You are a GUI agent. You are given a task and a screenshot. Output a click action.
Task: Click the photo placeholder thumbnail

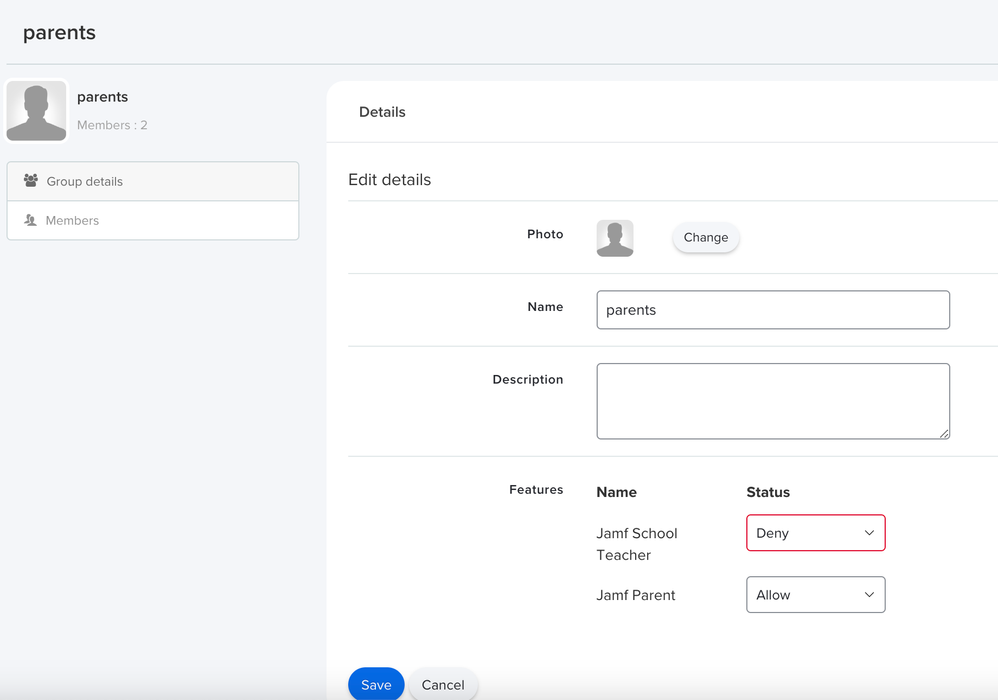tap(615, 238)
